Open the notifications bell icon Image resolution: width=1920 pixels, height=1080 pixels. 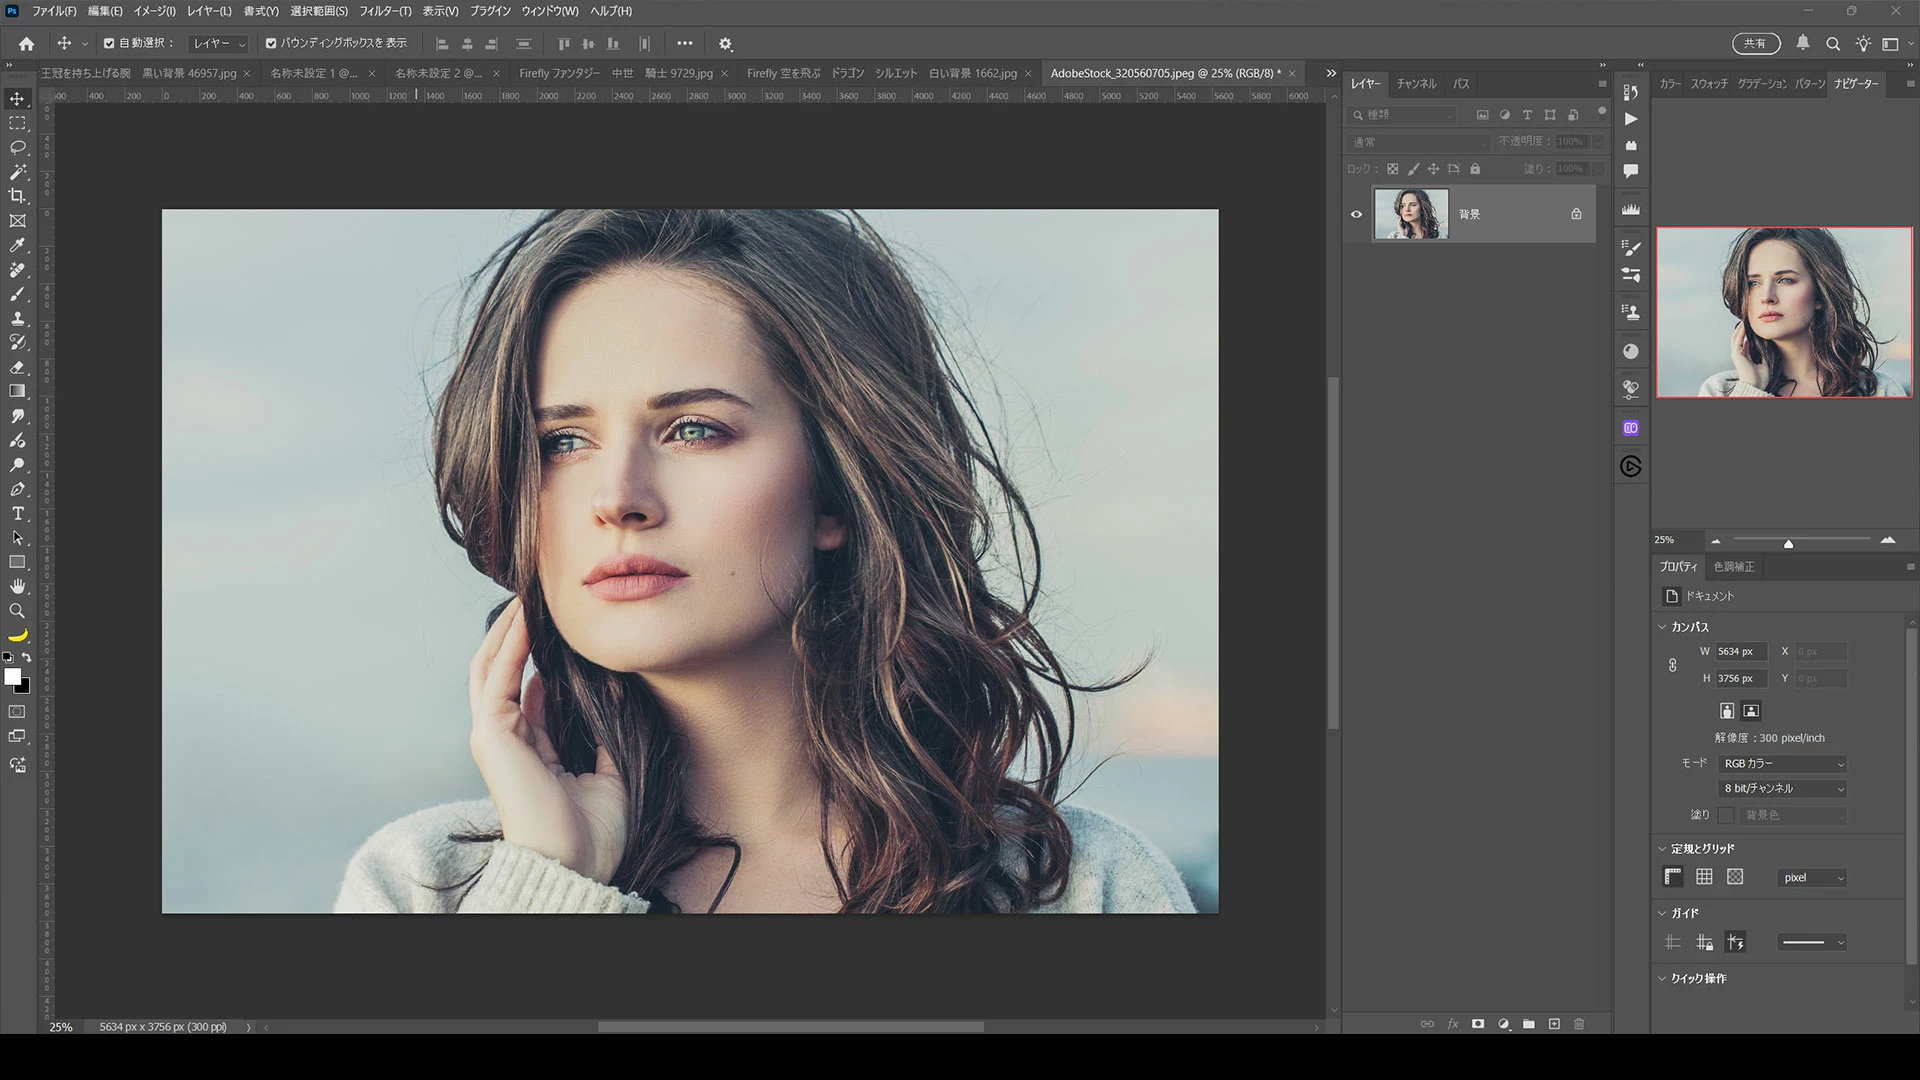pyautogui.click(x=1802, y=43)
